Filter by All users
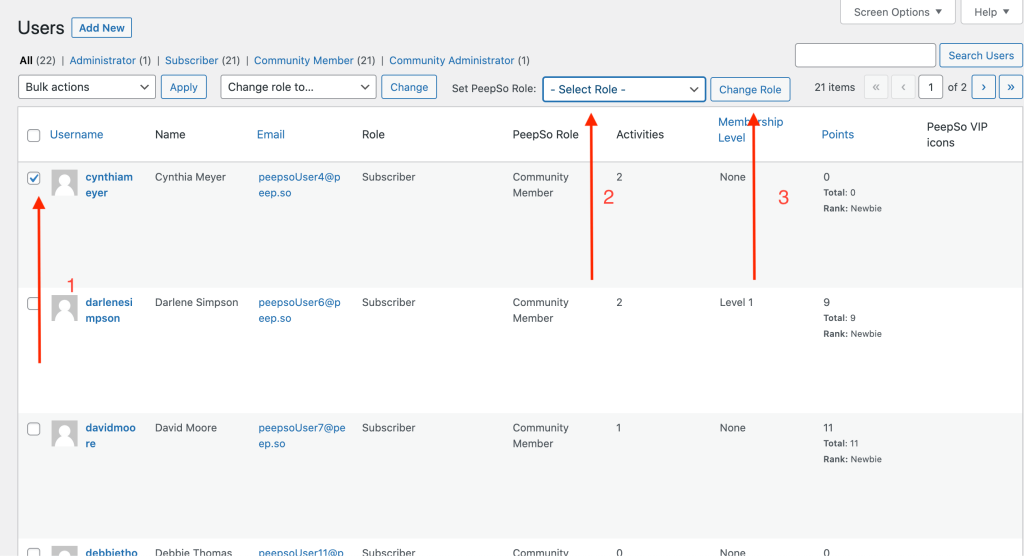 click(26, 60)
